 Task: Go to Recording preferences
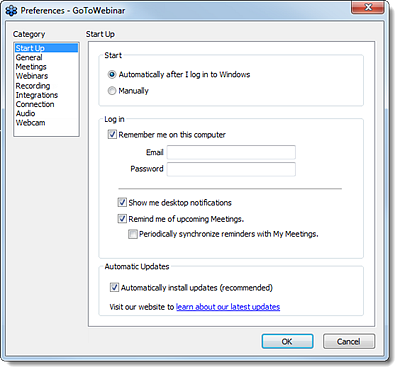click(x=33, y=86)
